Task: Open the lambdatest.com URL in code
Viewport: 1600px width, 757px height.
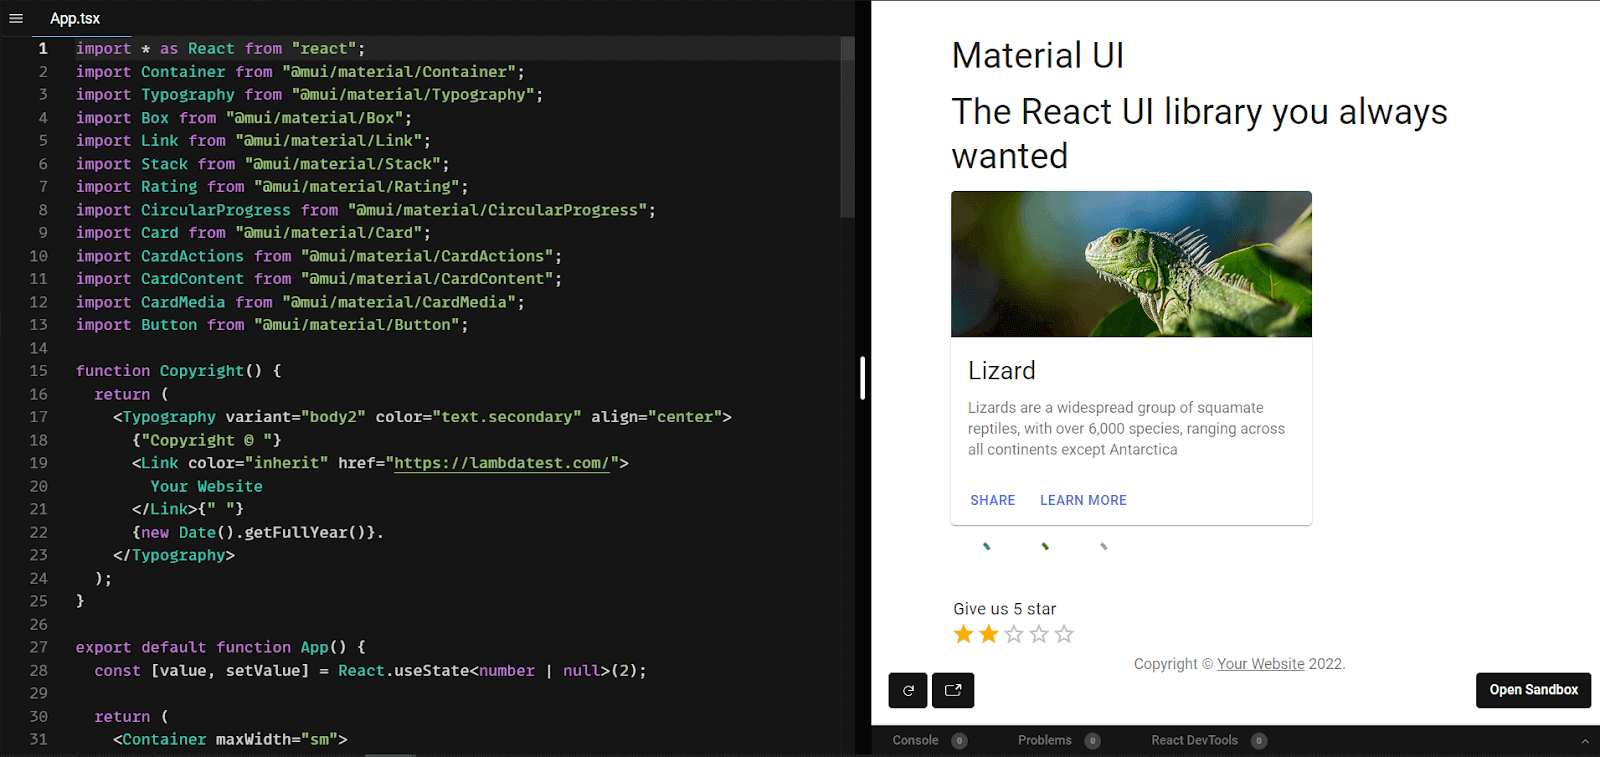Action: (x=501, y=463)
